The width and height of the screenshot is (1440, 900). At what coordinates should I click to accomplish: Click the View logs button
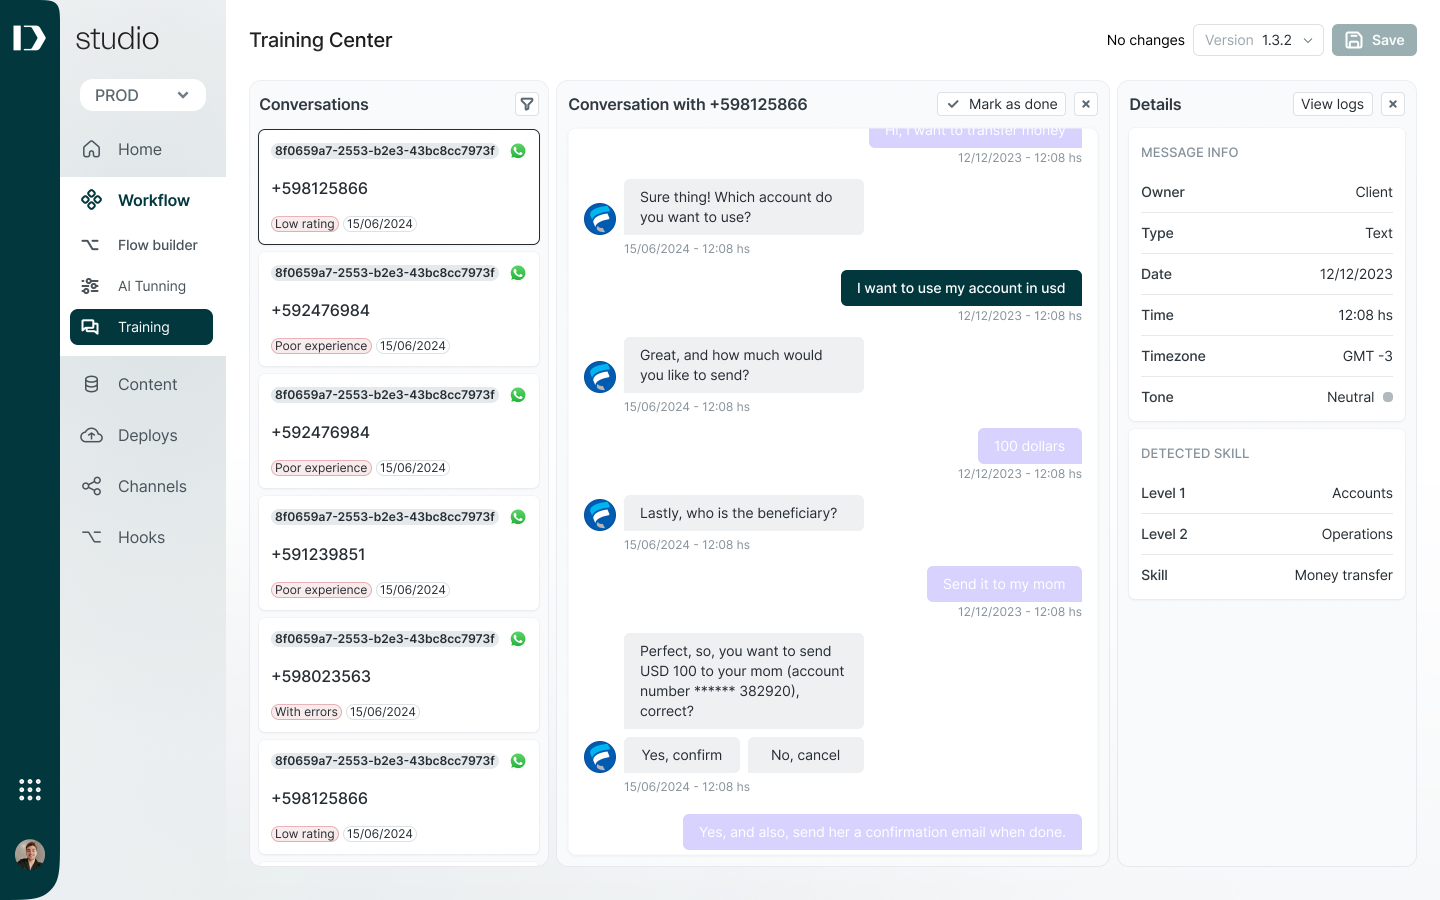click(x=1332, y=104)
